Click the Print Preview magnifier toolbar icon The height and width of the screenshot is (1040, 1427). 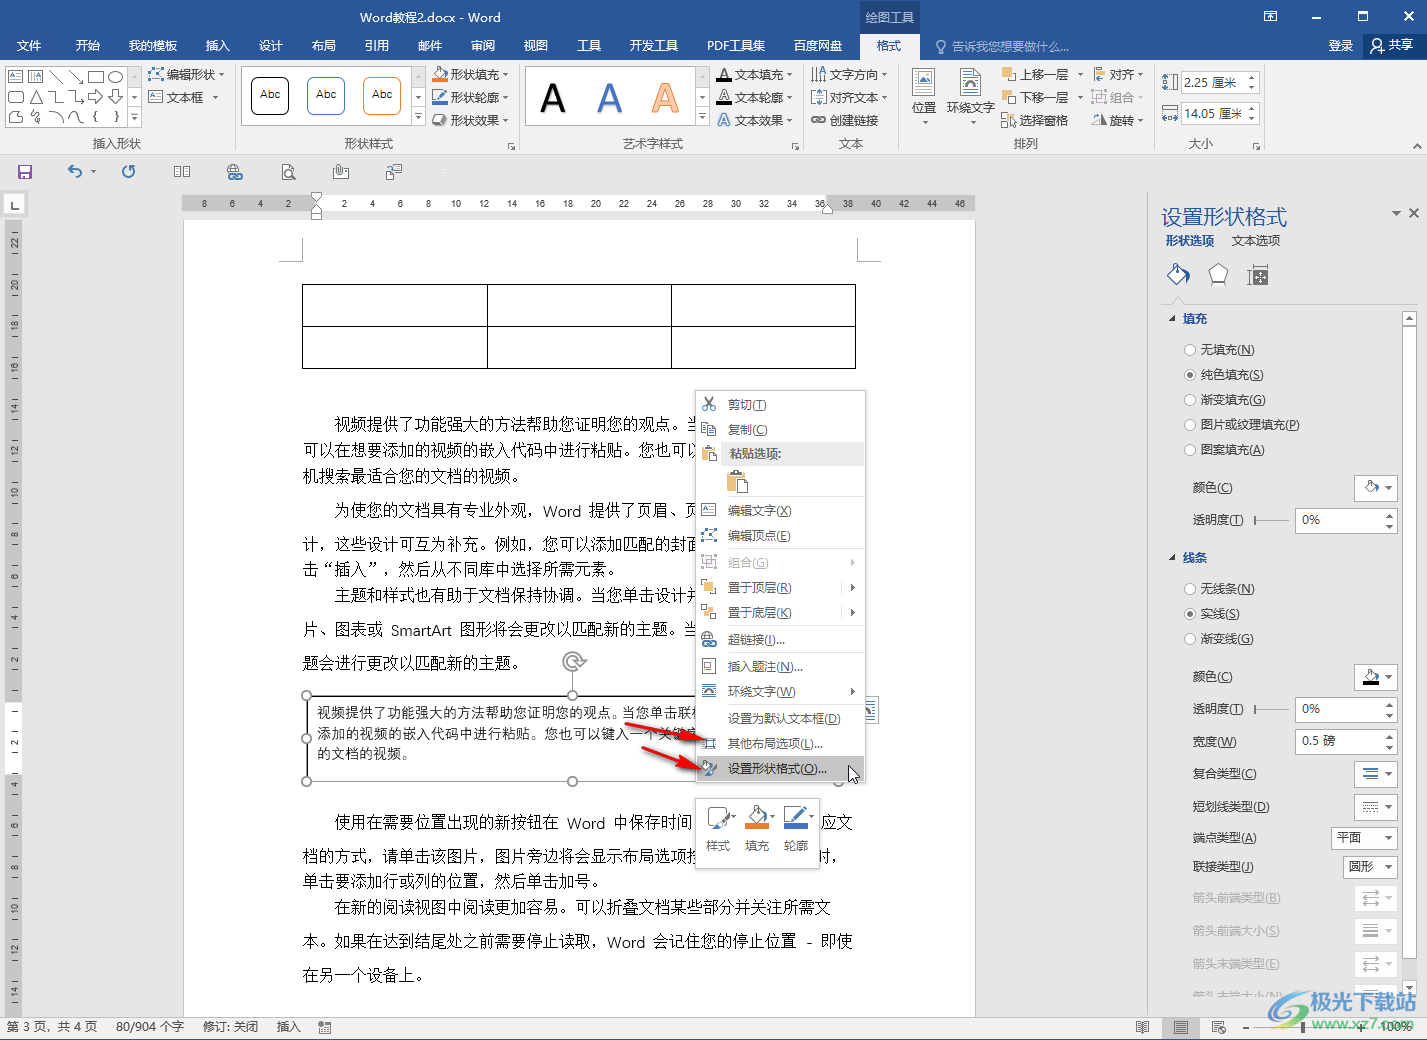[288, 172]
